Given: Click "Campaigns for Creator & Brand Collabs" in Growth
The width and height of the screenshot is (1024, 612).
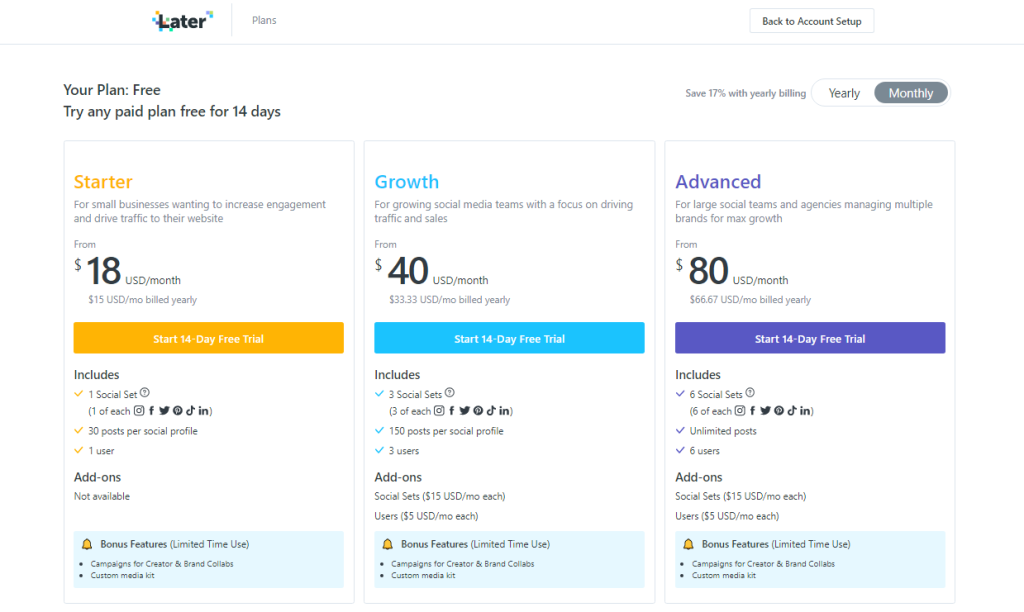Looking at the screenshot, I should click(x=462, y=564).
